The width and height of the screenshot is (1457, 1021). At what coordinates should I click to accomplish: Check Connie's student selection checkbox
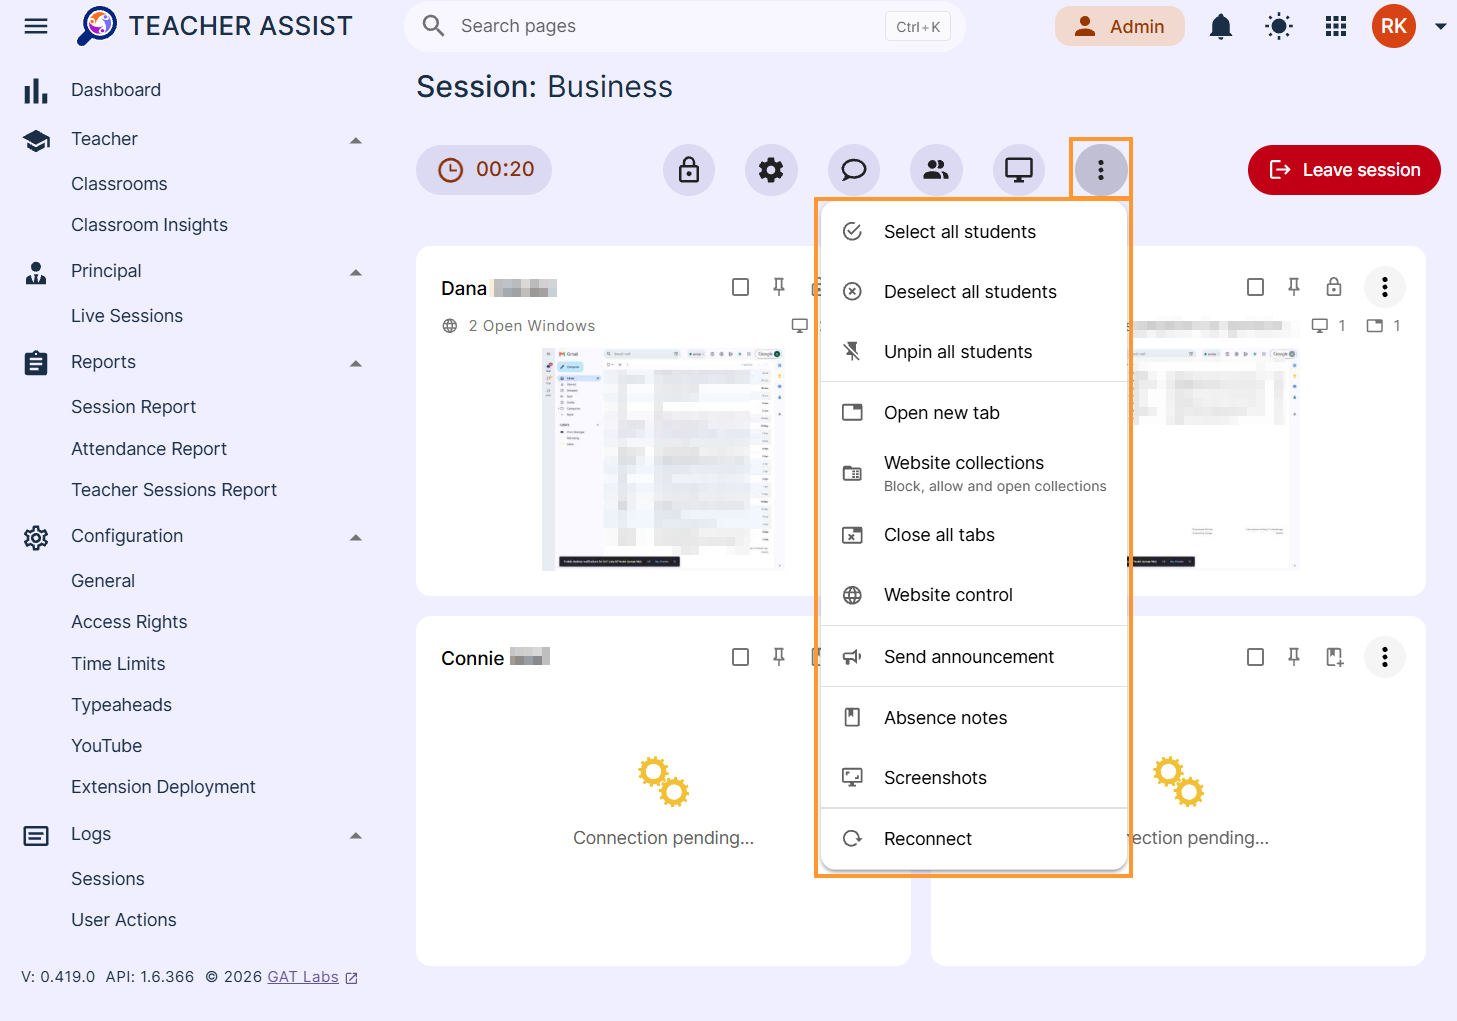(740, 657)
